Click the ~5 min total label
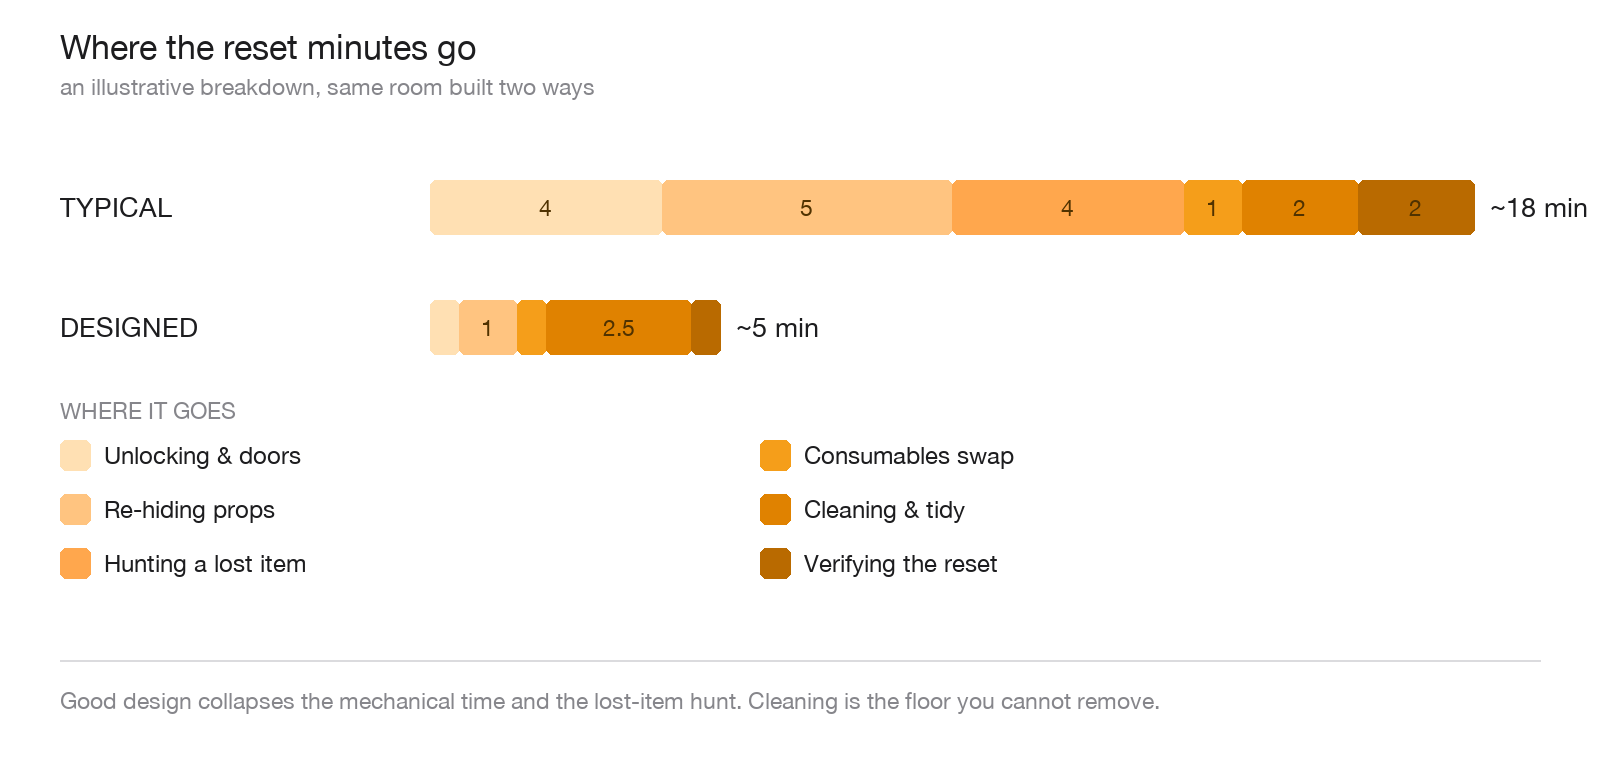This screenshot has height=760, width=1600. pyautogui.click(x=777, y=328)
